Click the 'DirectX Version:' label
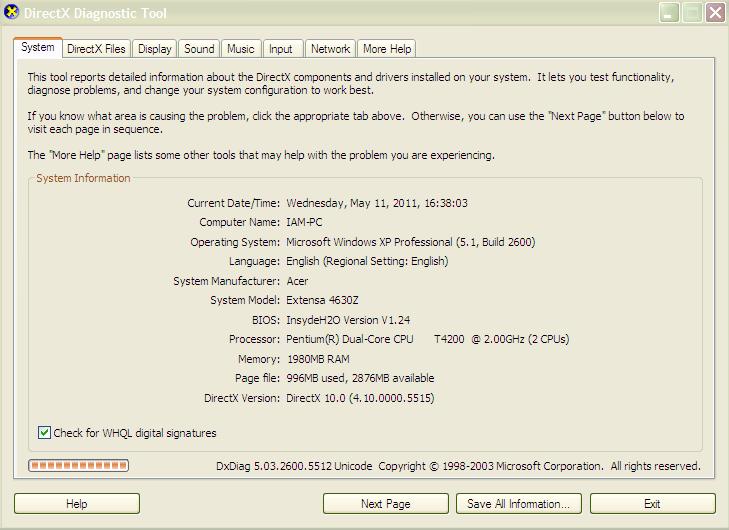729x530 pixels. point(242,398)
